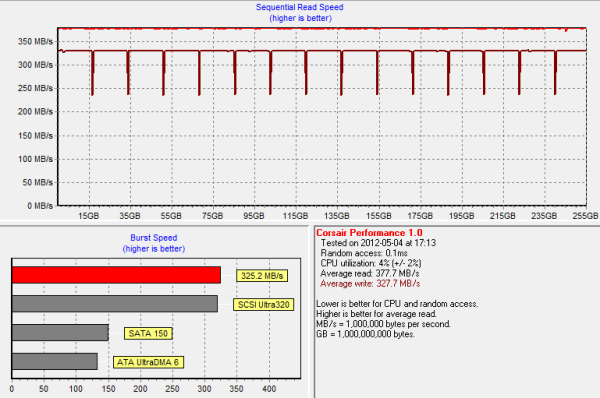The width and height of the screenshot is (600, 398).
Task: Click the '135GB' x-axis label
Action: click(337, 216)
